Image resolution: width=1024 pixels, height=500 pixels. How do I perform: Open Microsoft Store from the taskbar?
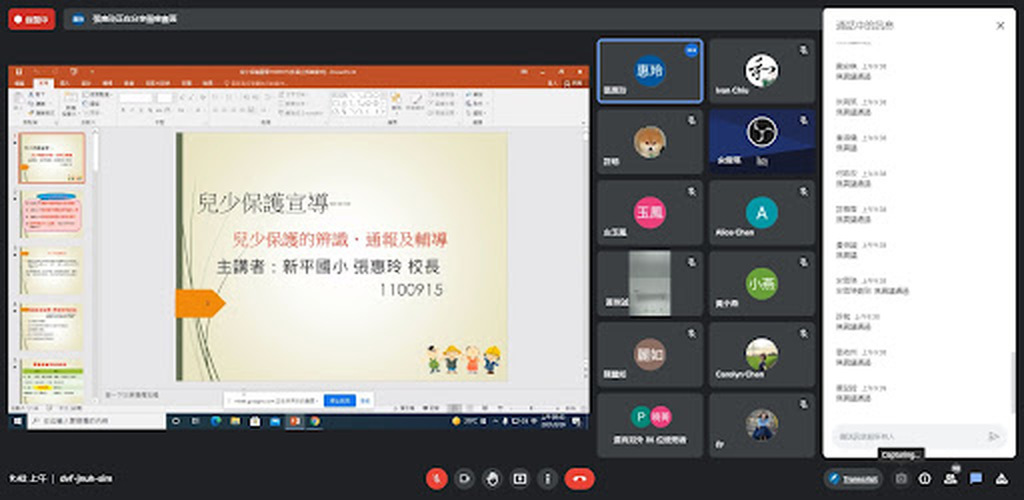pyautogui.click(x=255, y=422)
